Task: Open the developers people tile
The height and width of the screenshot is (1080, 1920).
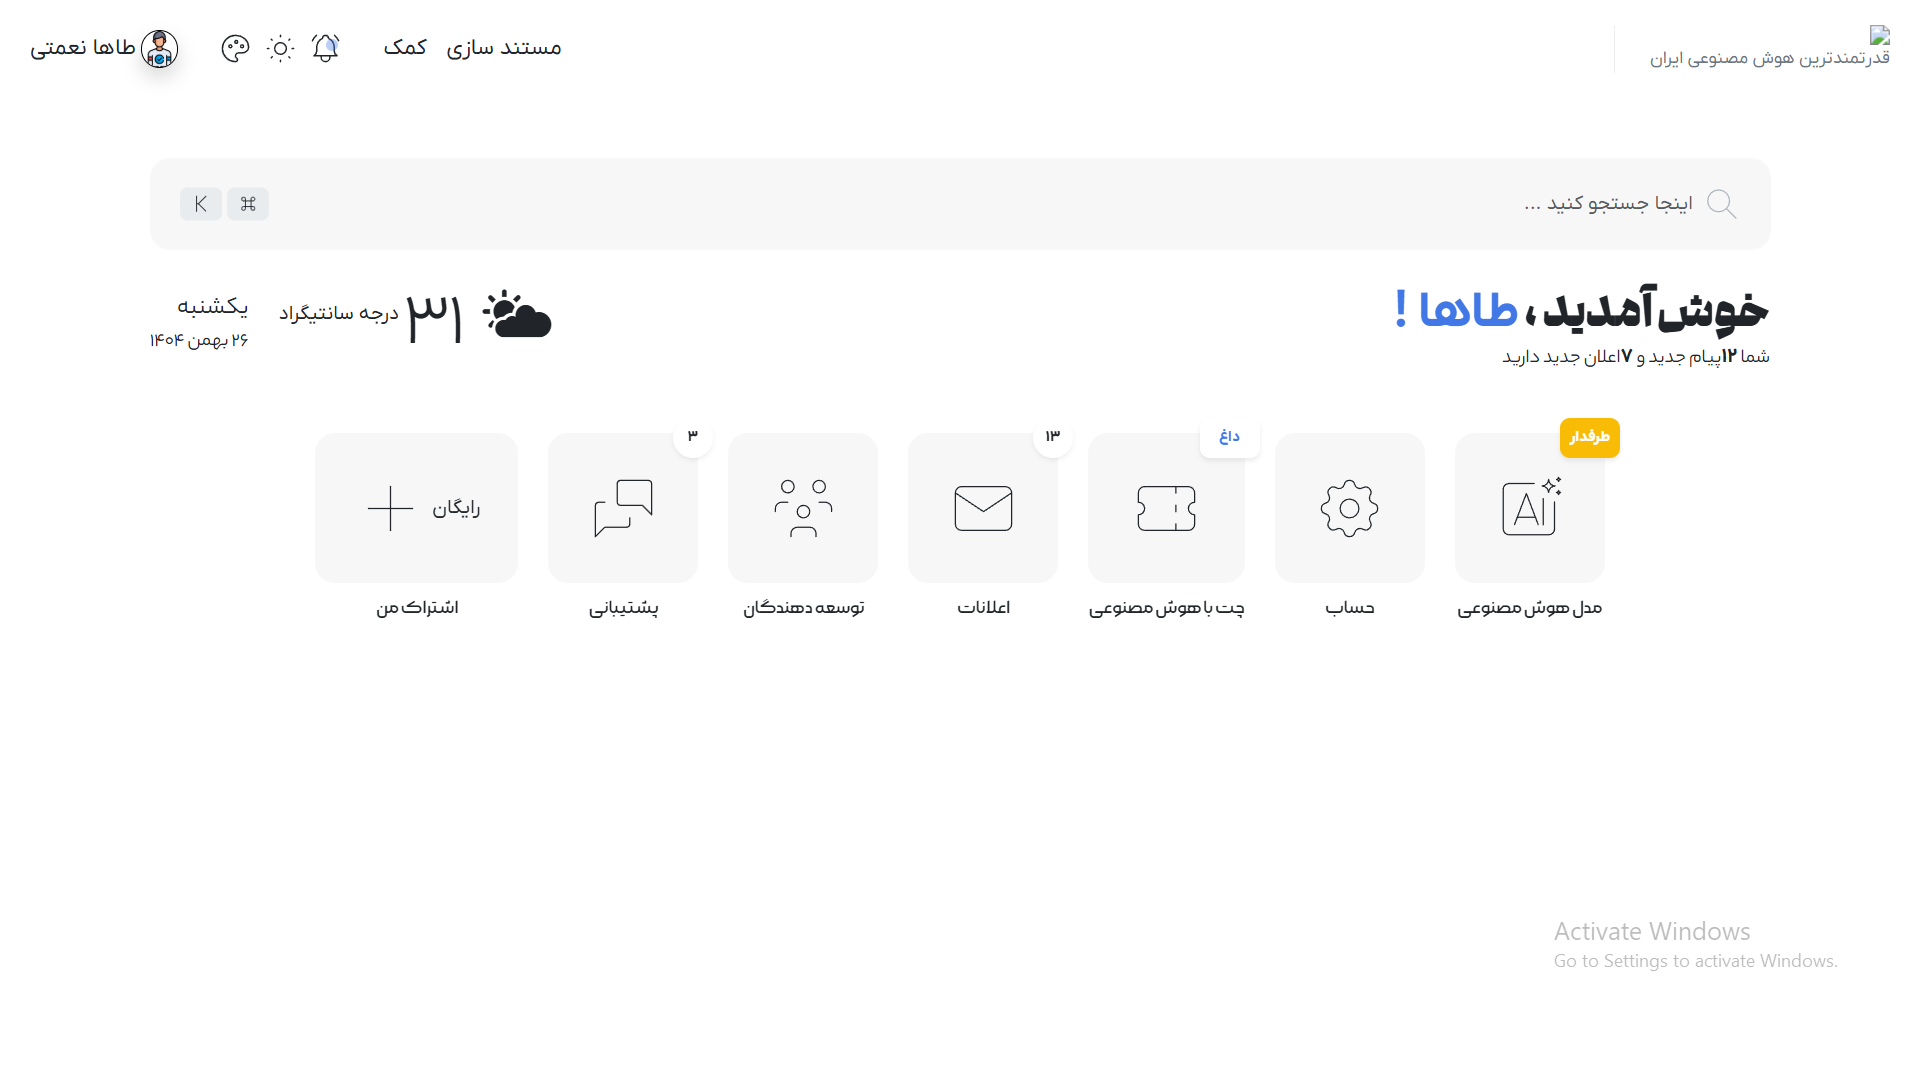Action: point(803,508)
